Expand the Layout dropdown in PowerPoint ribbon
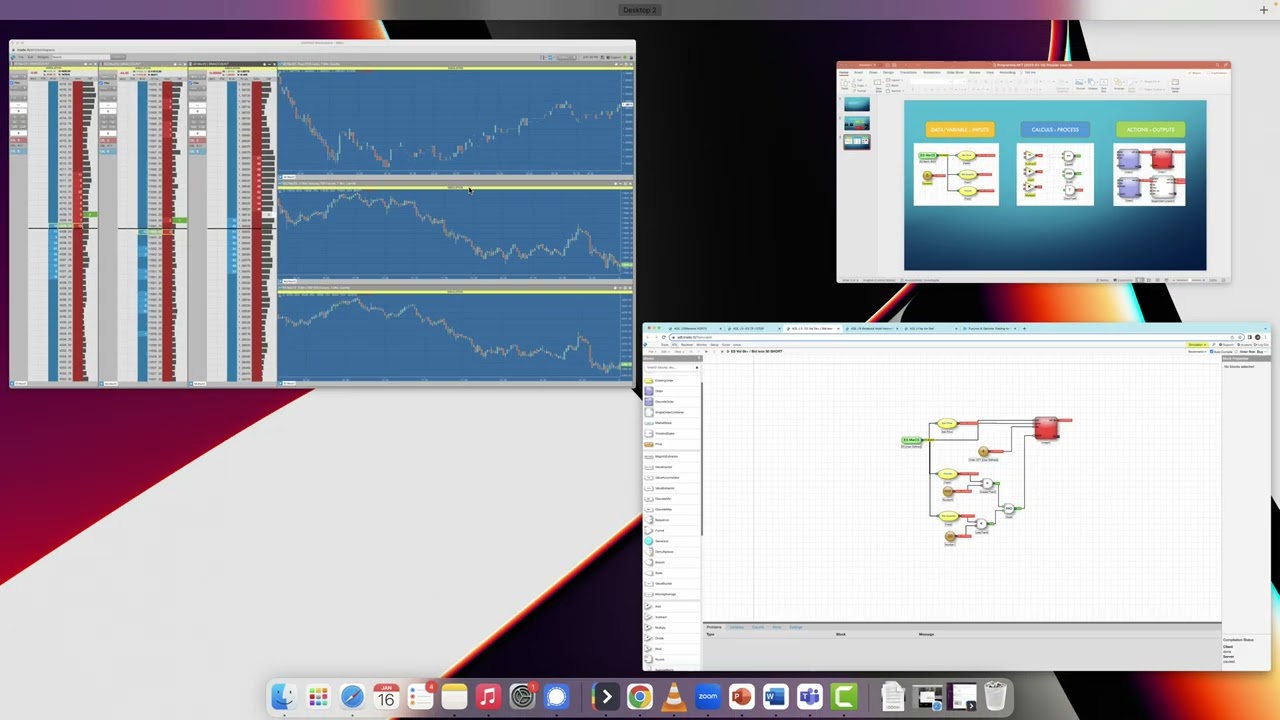 pyautogui.click(x=894, y=80)
